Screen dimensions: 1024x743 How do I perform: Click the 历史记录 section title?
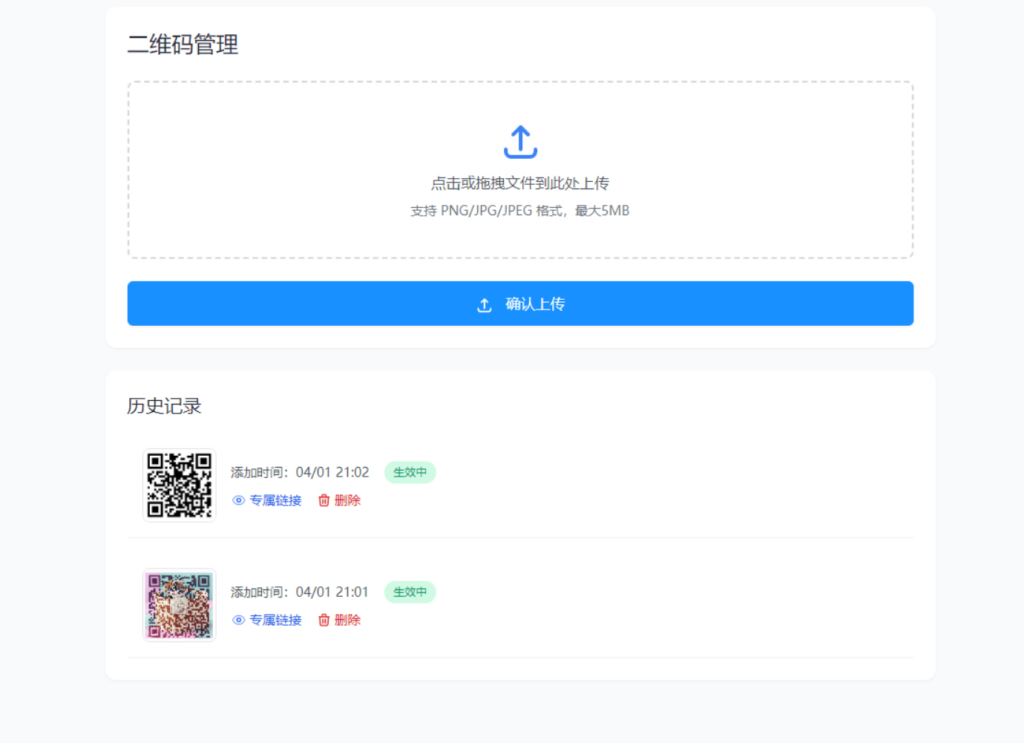click(165, 406)
